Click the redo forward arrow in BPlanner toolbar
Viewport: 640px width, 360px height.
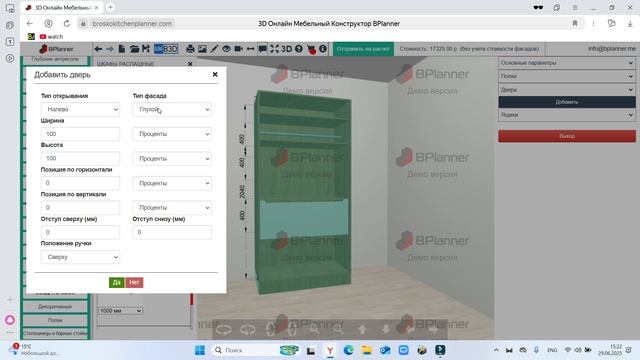pos(110,49)
